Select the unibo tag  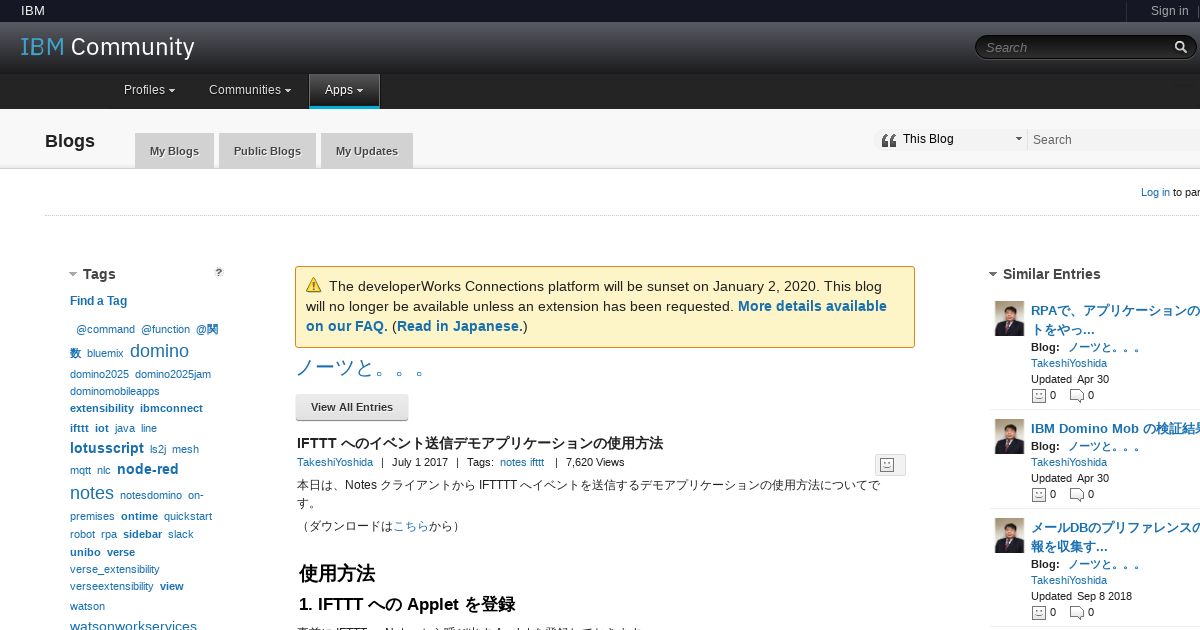click(85, 552)
